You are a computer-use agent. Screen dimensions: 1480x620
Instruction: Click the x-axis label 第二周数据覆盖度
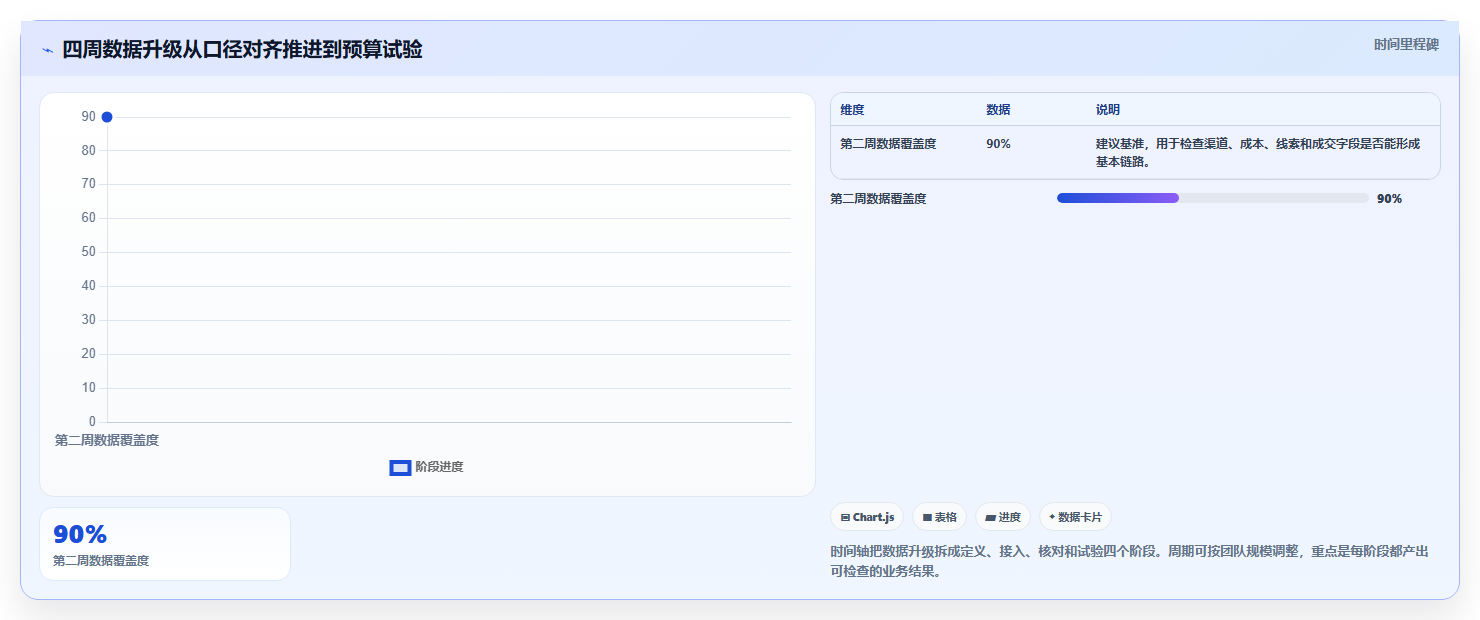point(107,440)
